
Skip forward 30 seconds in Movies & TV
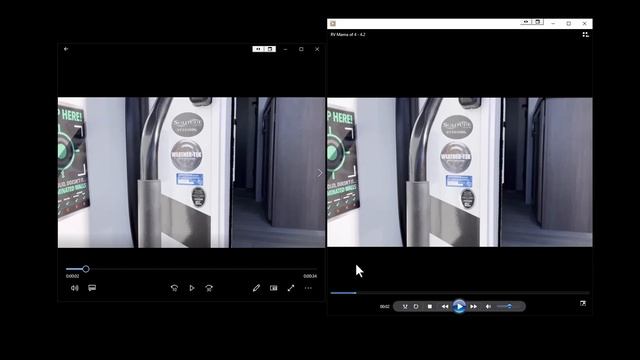pos(209,288)
